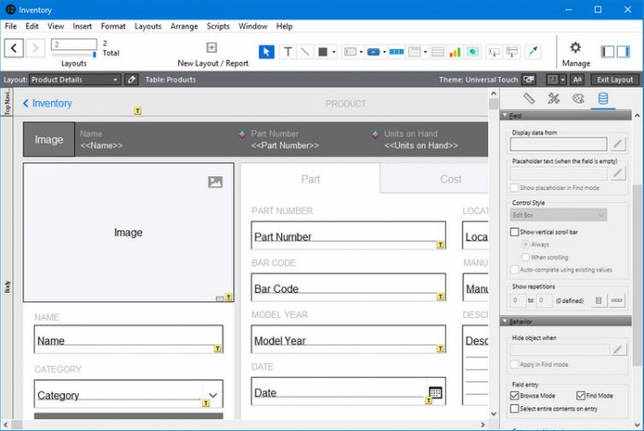Viewport: 644px width, 431px height.
Task: Select the Field tool
Action: click(494, 52)
